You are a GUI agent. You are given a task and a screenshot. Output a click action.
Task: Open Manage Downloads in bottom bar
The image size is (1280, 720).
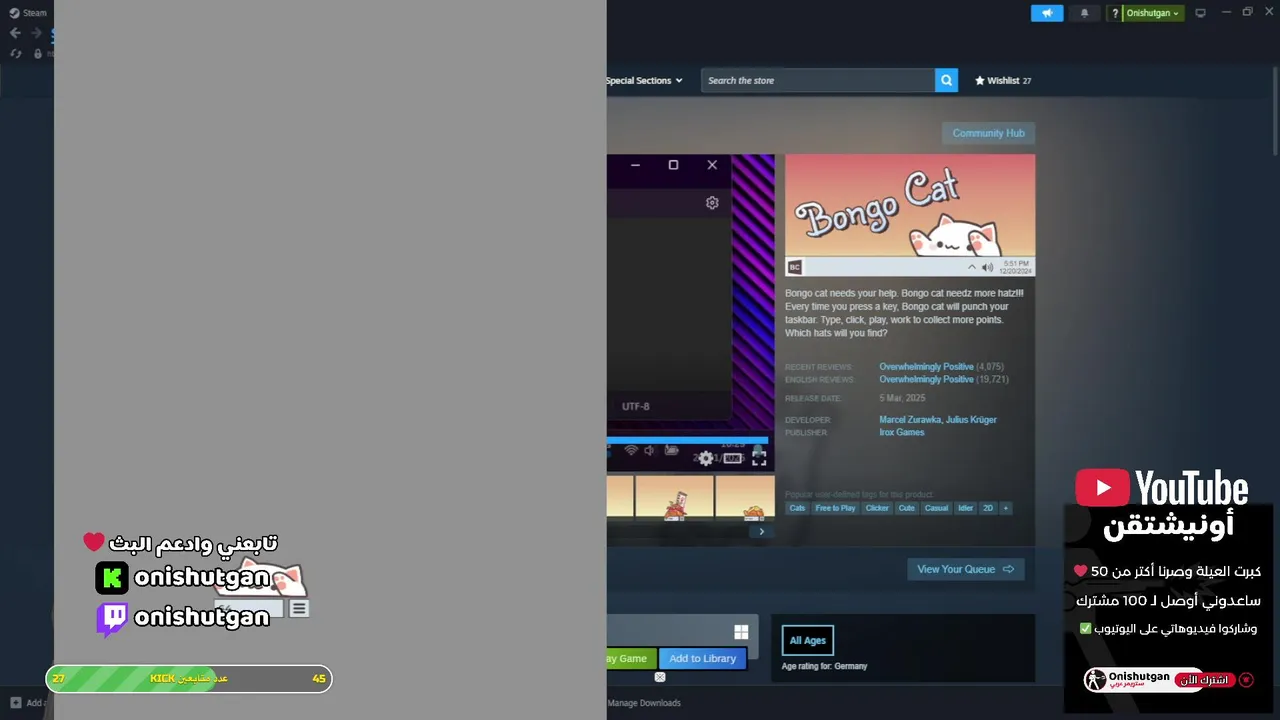pos(644,703)
